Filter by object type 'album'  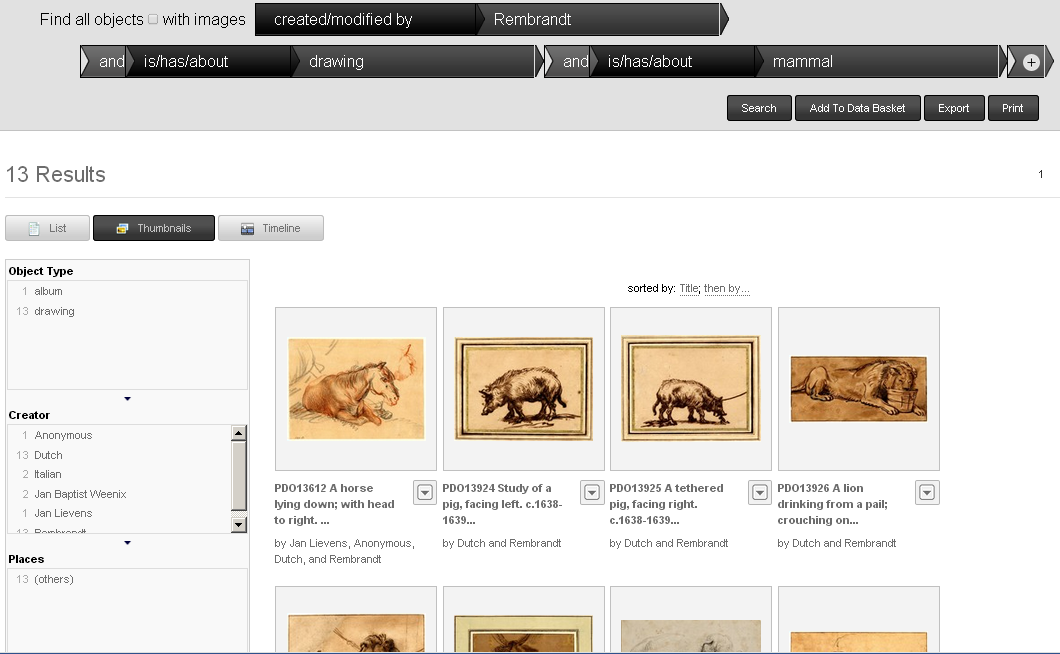pos(48,291)
